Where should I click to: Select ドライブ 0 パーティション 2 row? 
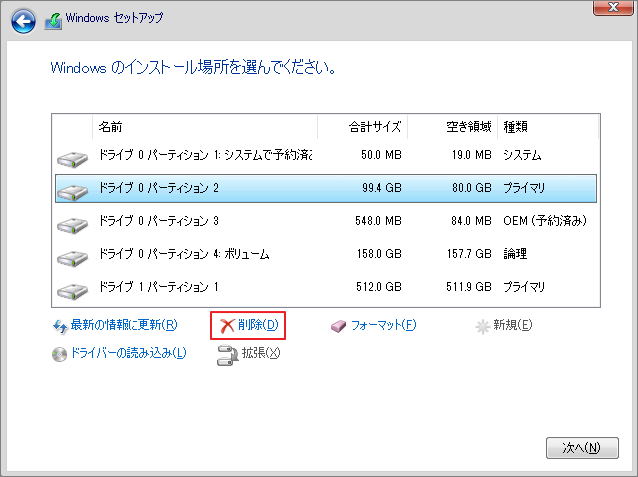coord(326,188)
